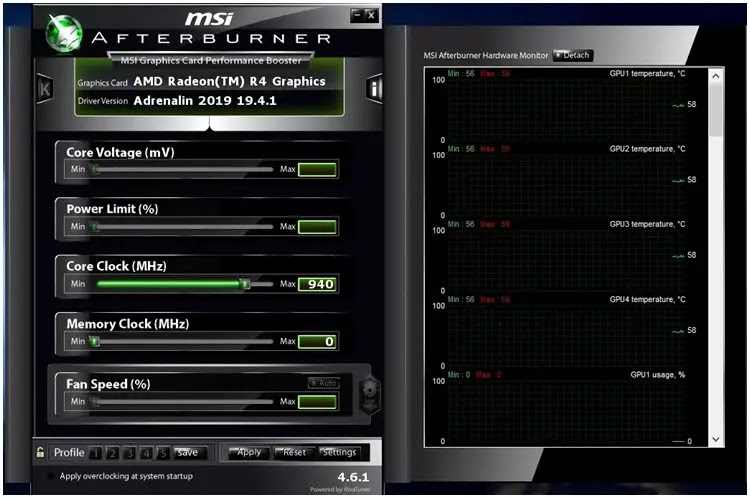The width and height of the screenshot is (750, 498).
Task: Click the MSI Afterburner dragon logo
Action: coord(63,33)
